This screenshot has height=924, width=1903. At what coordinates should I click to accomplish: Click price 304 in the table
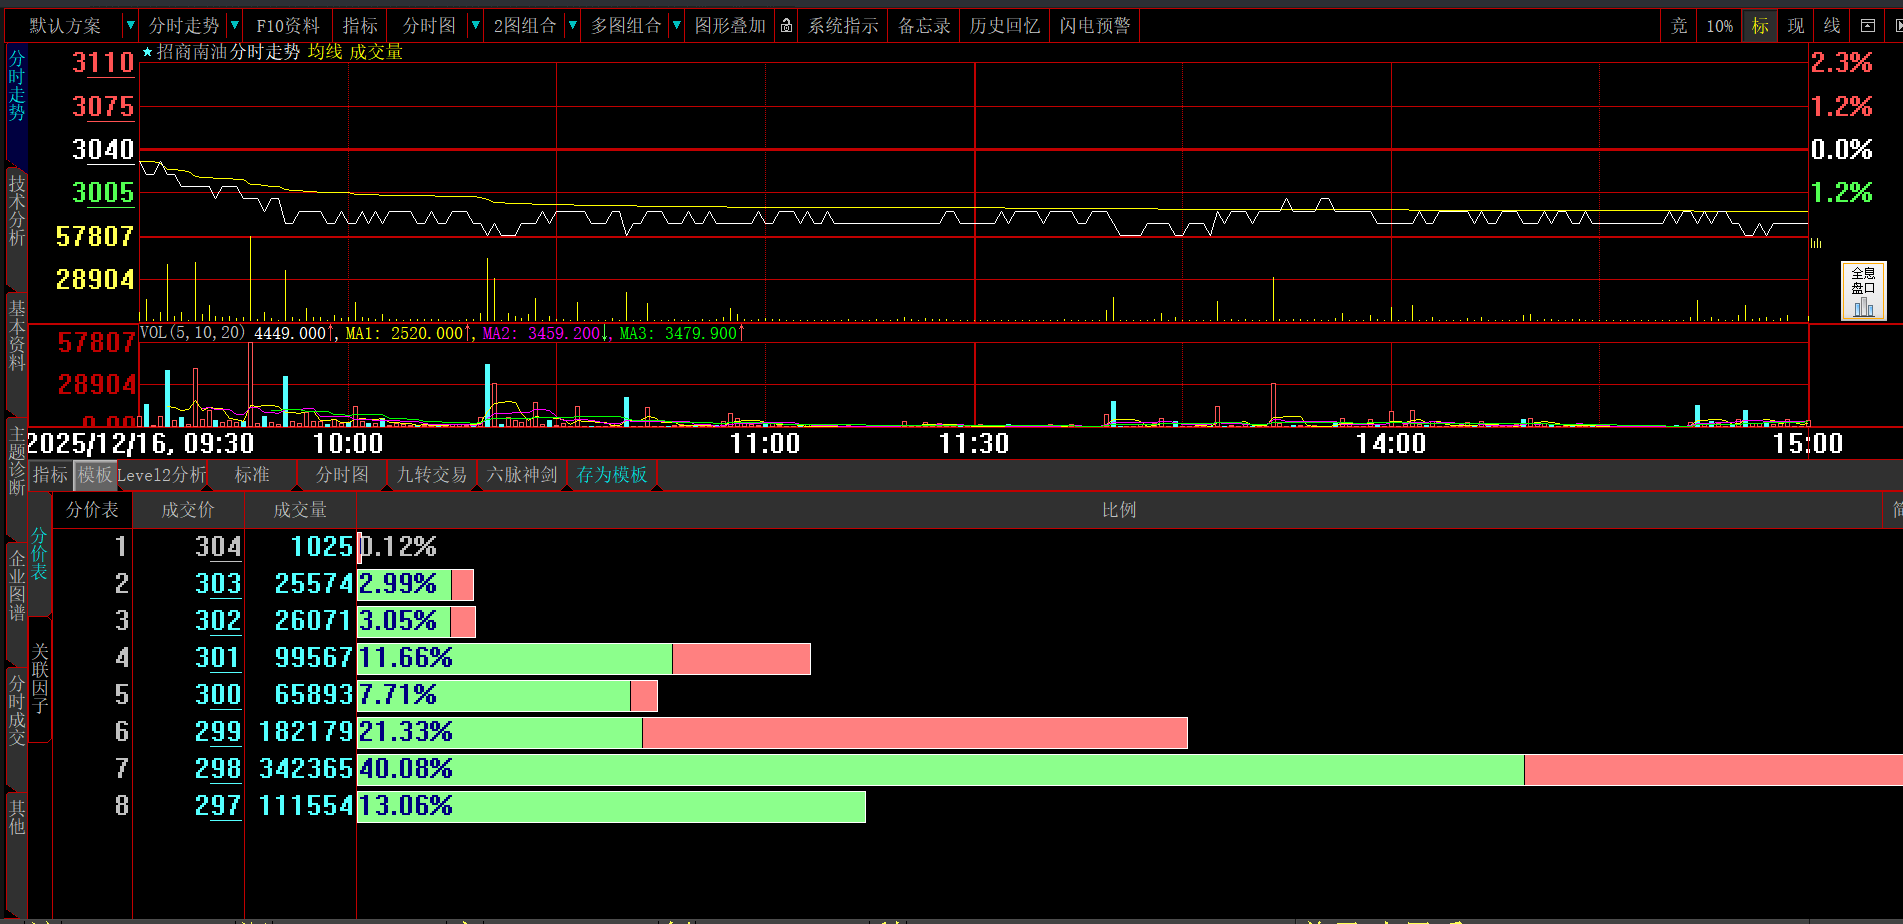[x=218, y=547]
